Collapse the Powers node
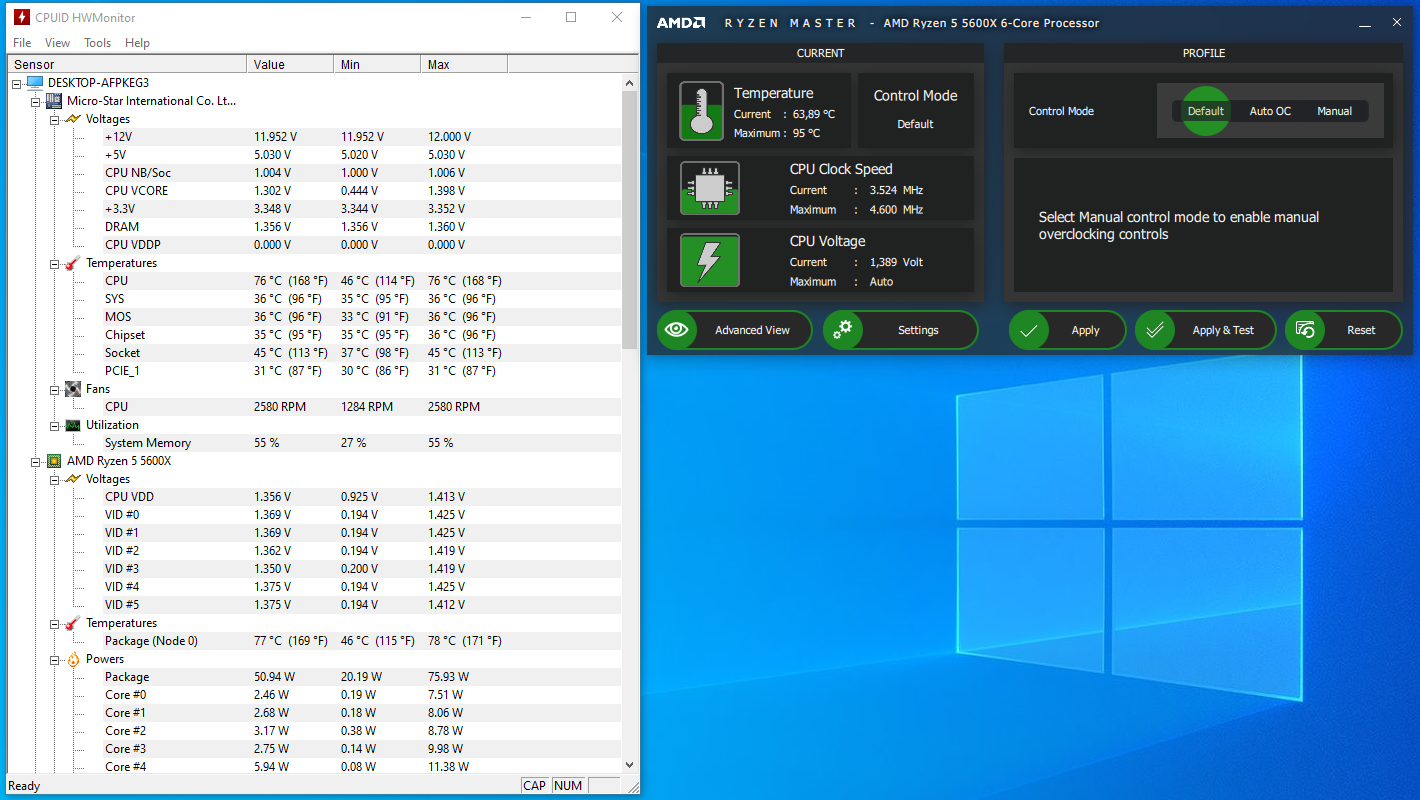Screen dimensions: 1420x800 click(55, 659)
